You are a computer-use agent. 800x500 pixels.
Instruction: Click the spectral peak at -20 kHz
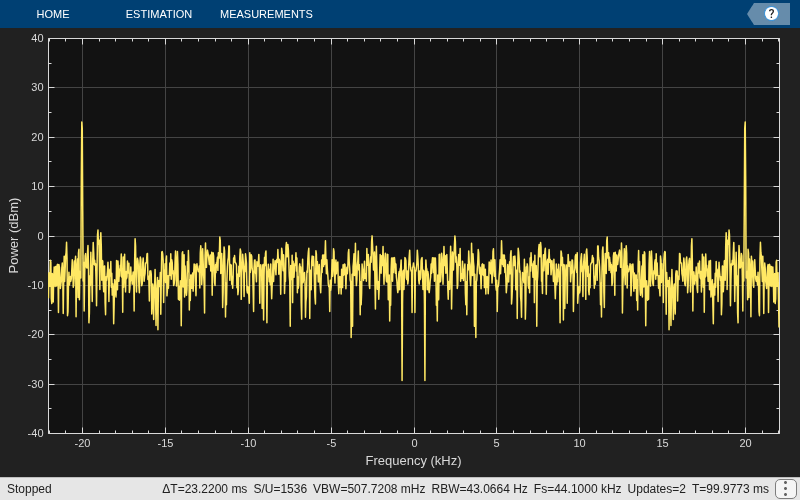82,122
